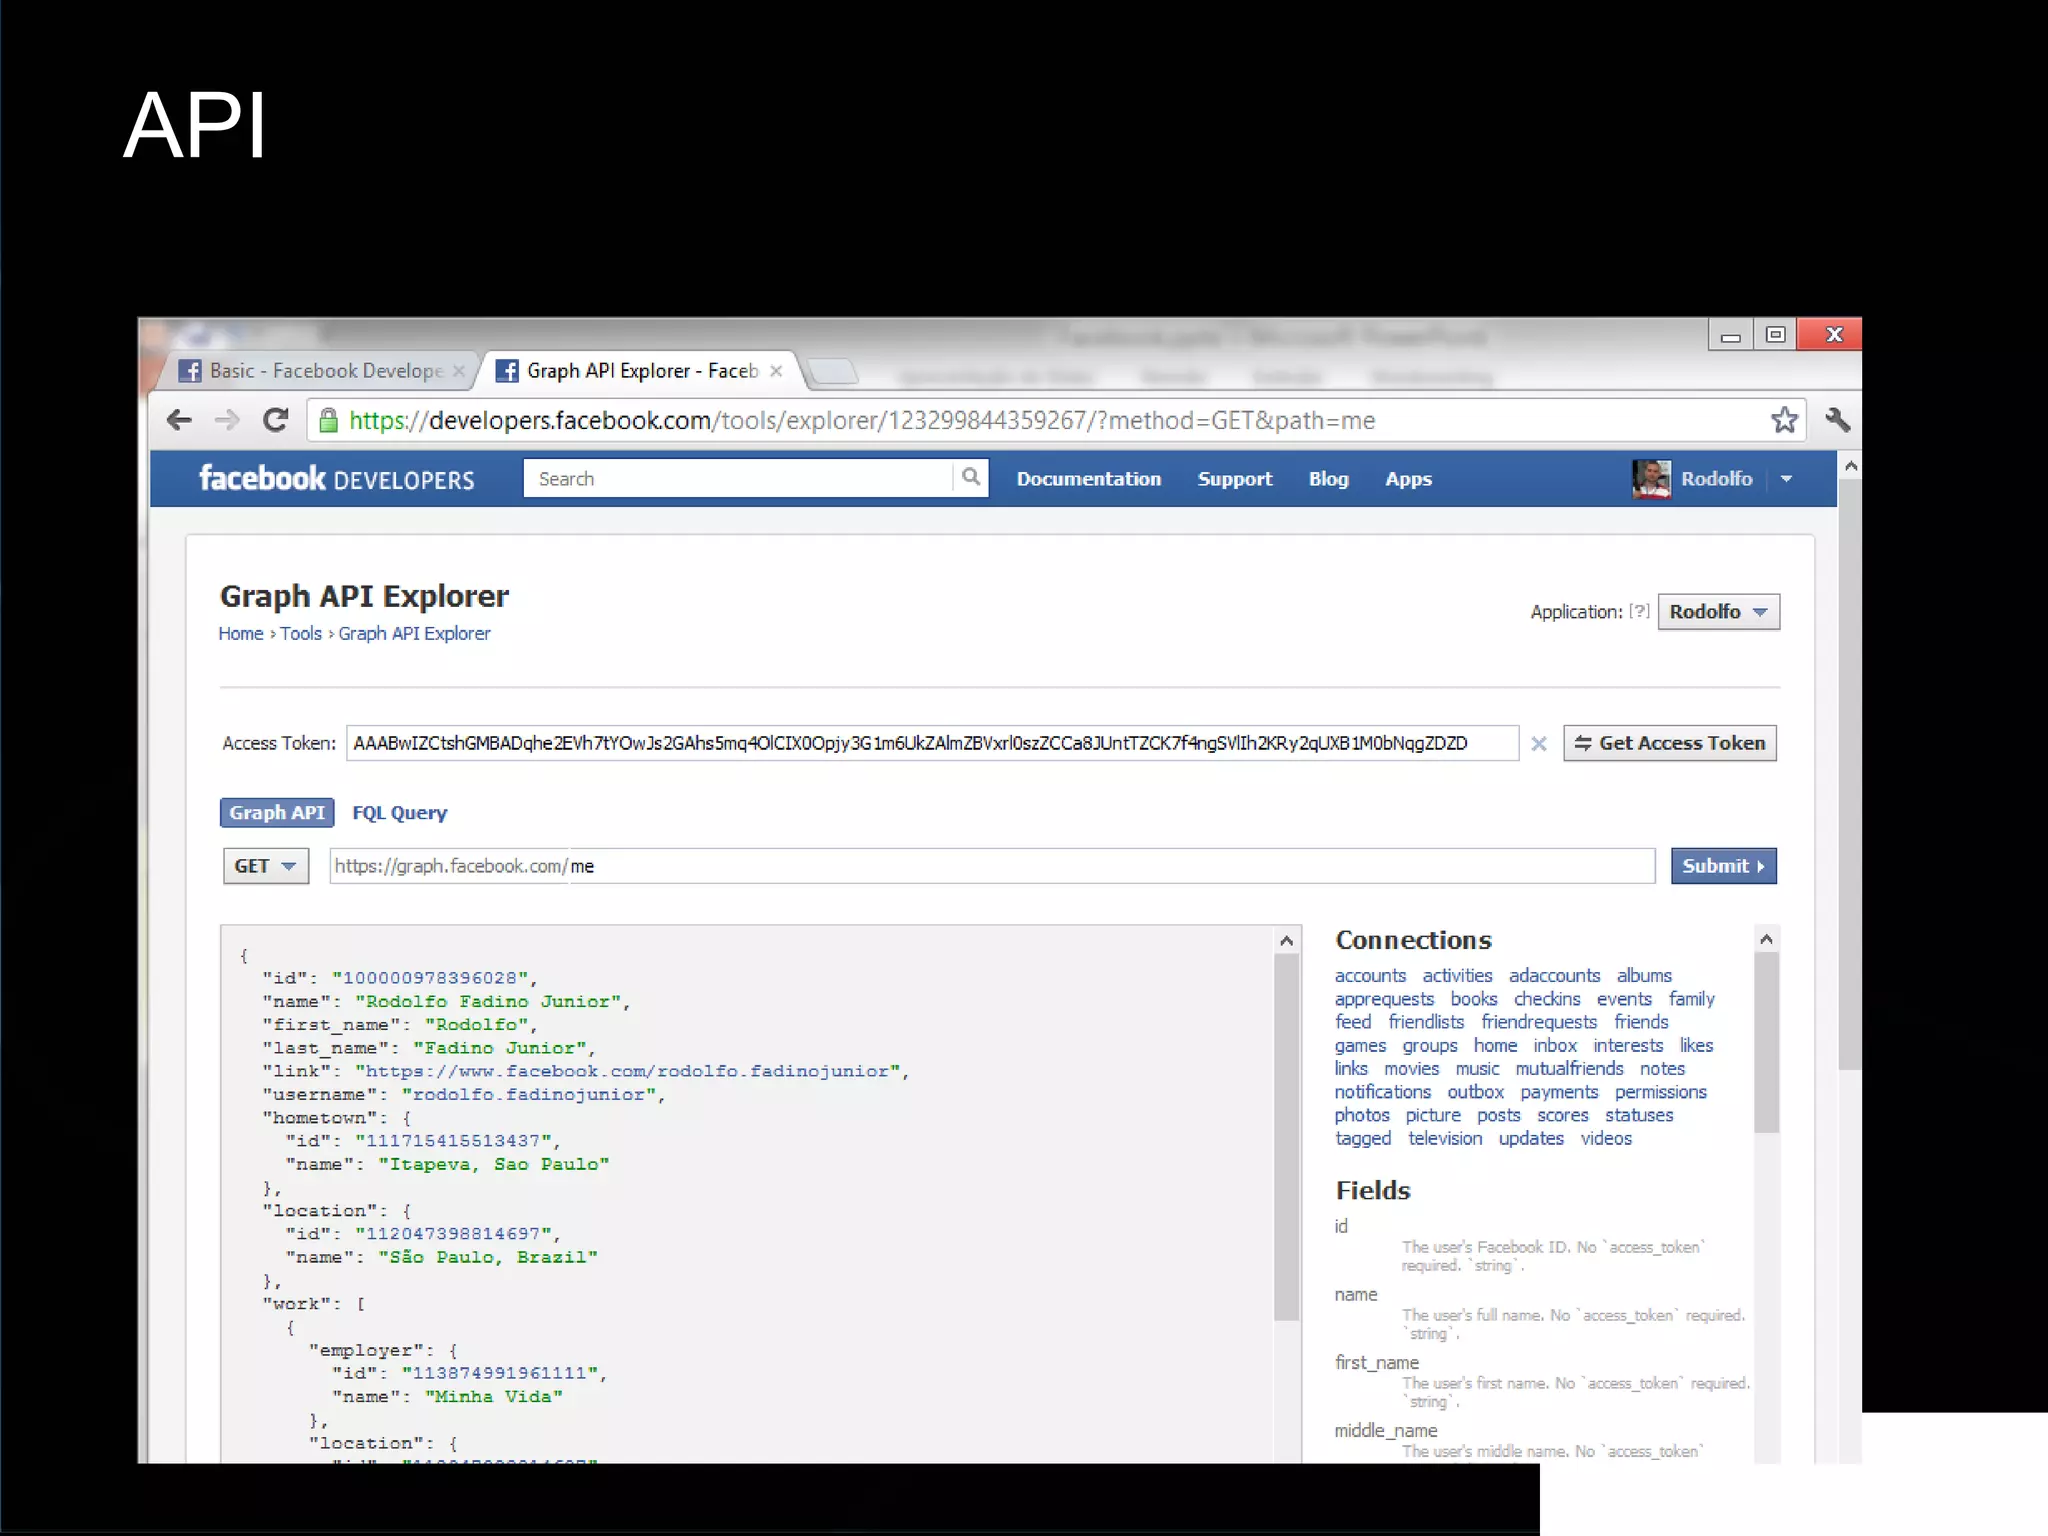Open the friends connection link
2048x1536 pixels.
[x=1640, y=1022]
